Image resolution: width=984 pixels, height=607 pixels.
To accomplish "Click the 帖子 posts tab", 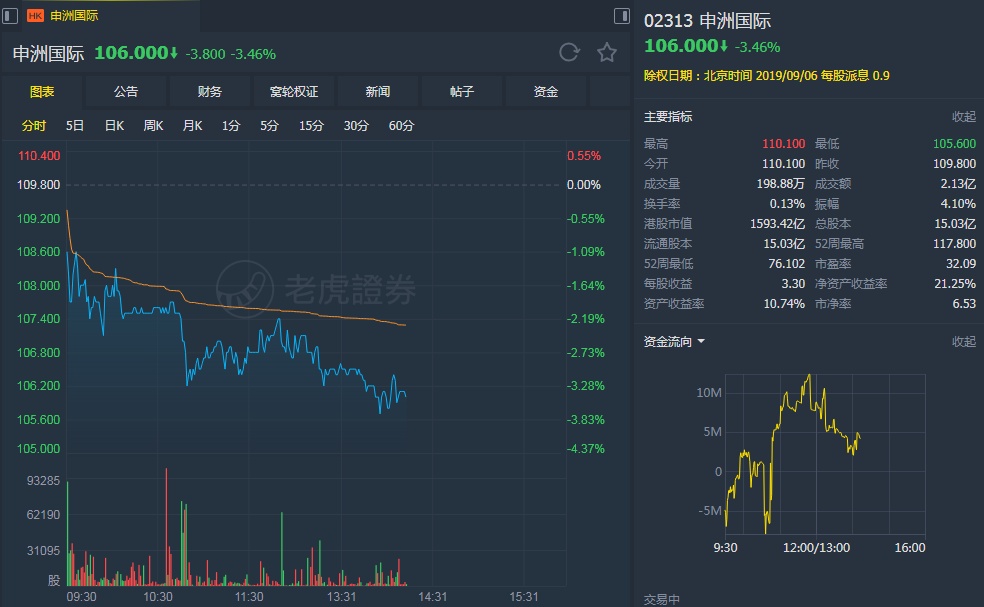I will coord(462,92).
